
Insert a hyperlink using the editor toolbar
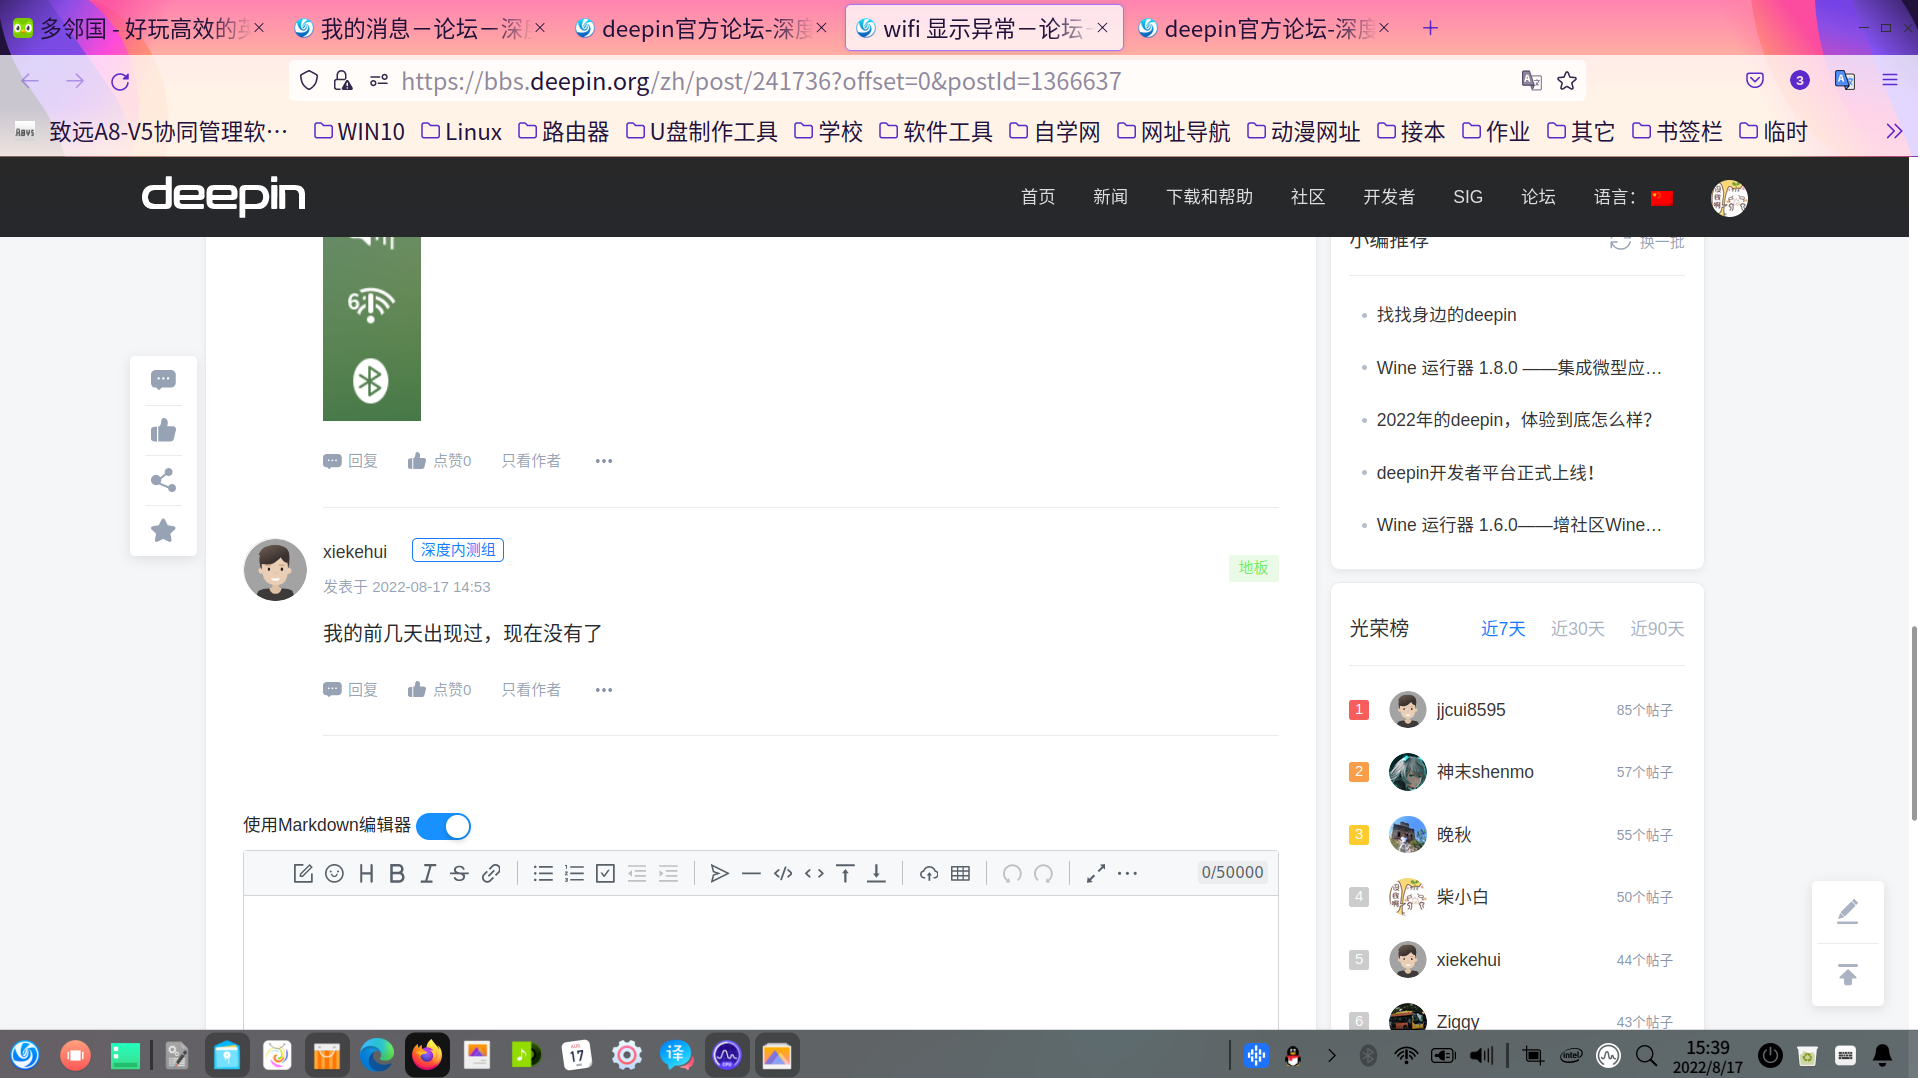(x=491, y=873)
